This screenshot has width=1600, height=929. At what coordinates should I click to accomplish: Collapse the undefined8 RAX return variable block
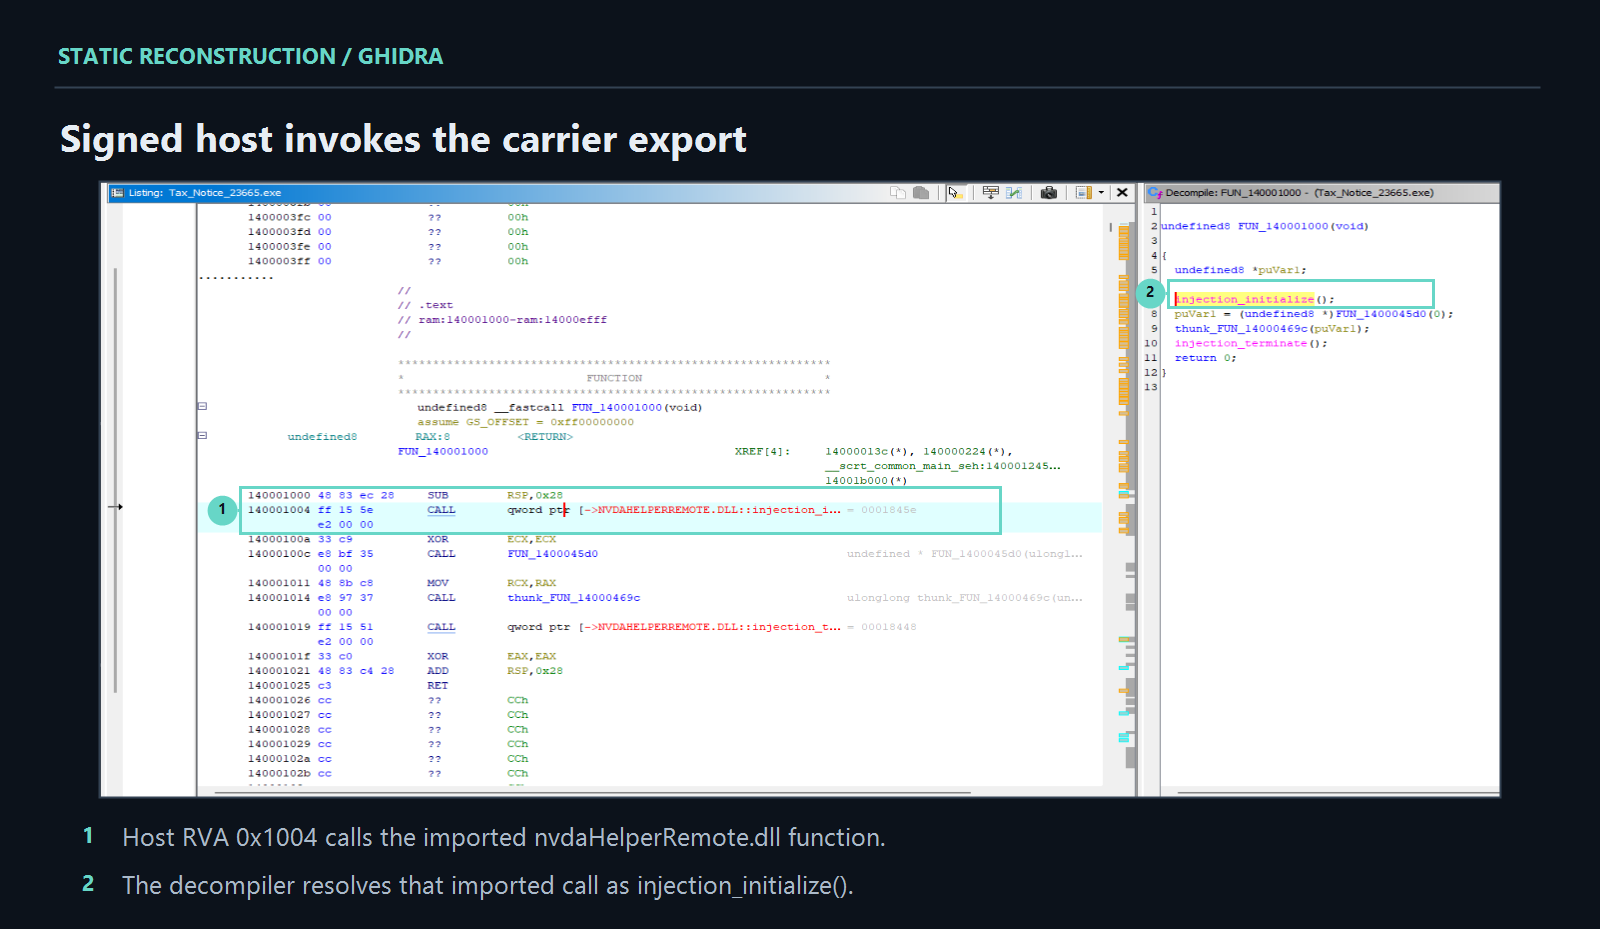[202, 436]
